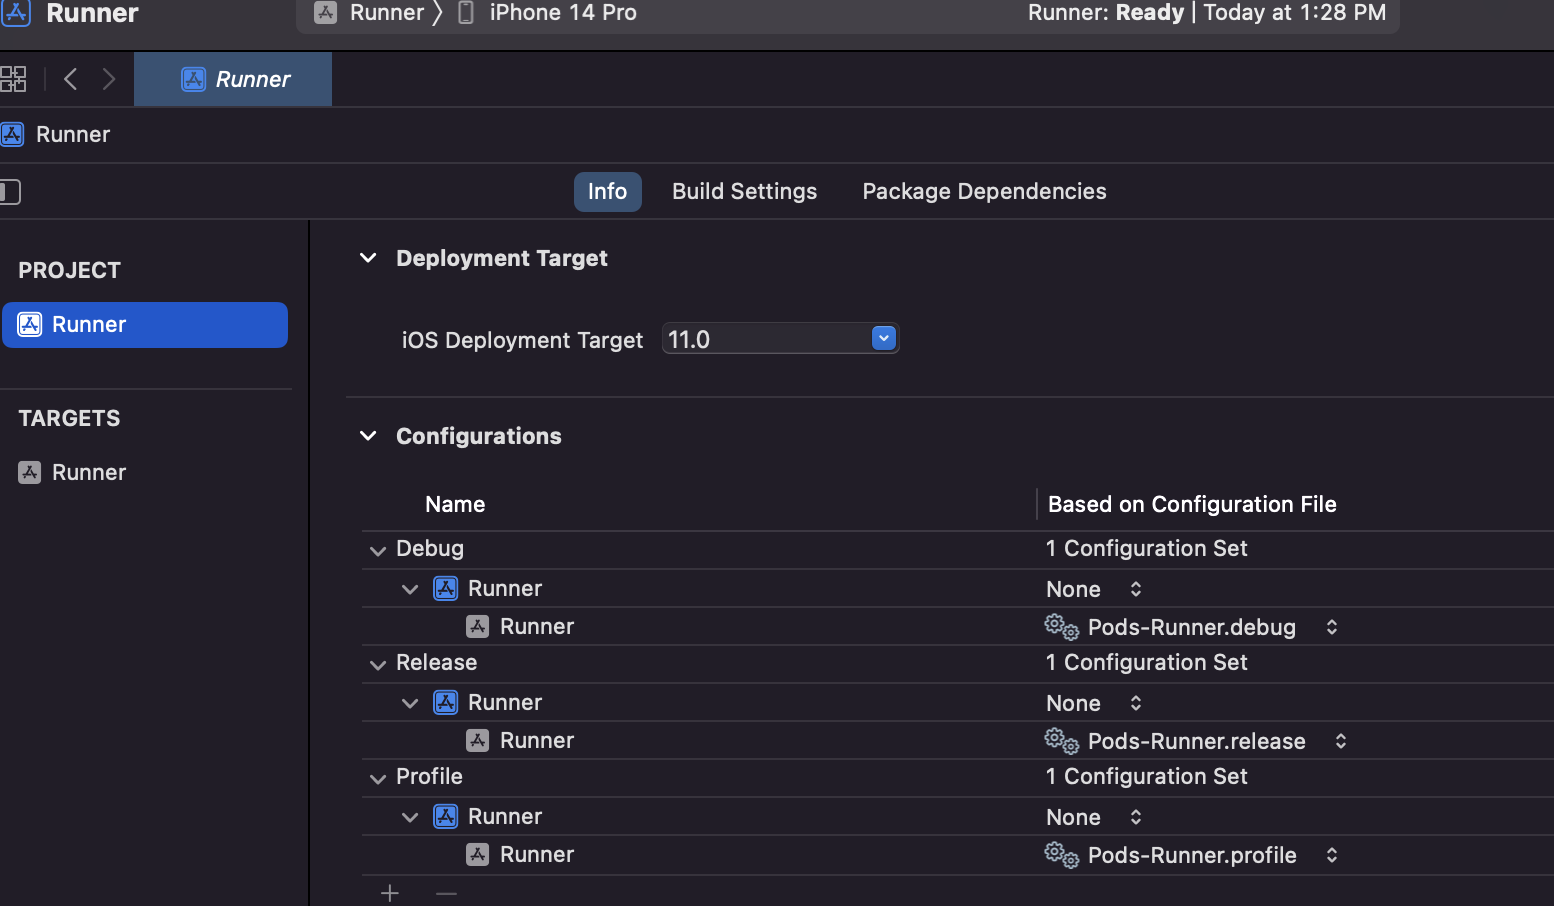Open the None popup in Release row
Screen dimensions: 1554x906
pyautogui.click(x=1094, y=703)
